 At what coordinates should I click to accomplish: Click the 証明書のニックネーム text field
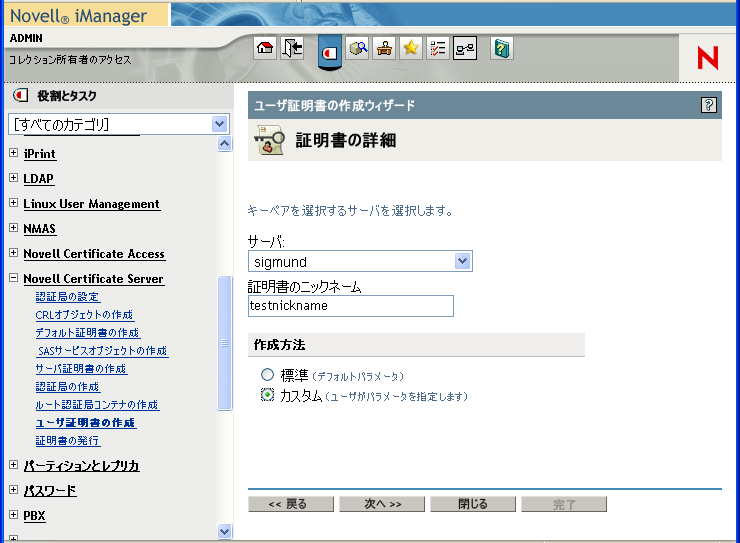point(351,306)
